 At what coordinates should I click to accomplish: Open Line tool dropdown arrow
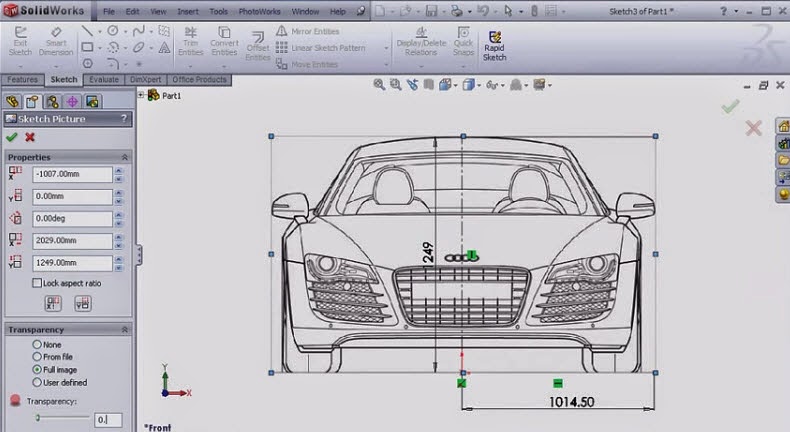click(100, 32)
